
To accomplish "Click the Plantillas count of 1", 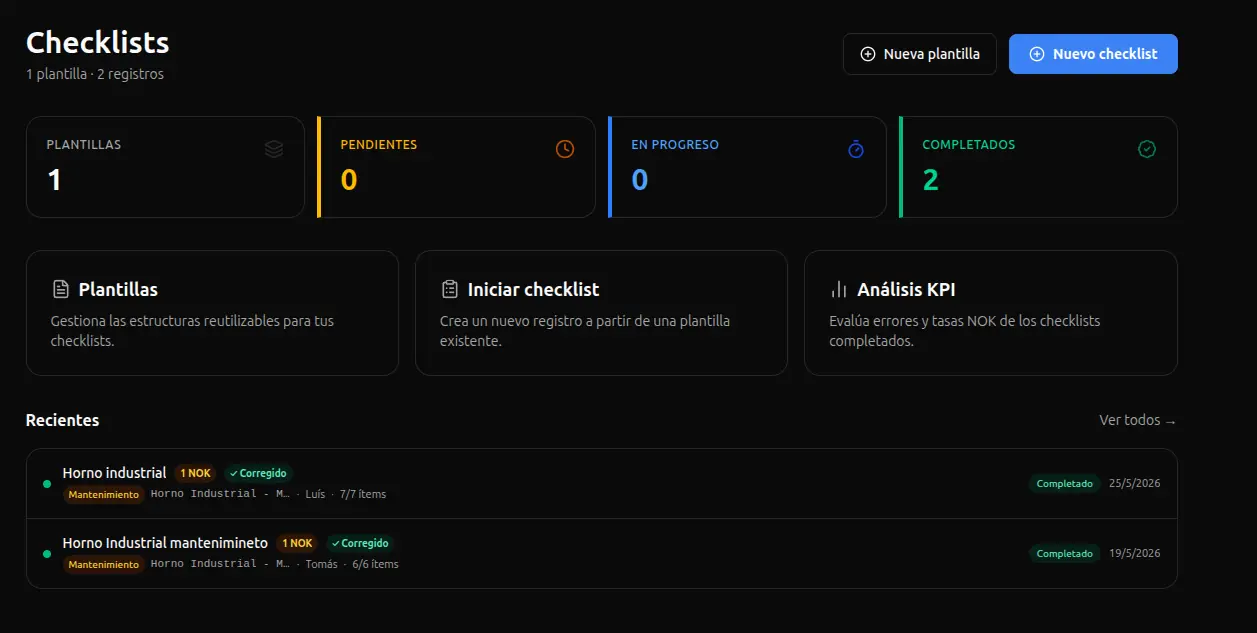I will (54, 180).
